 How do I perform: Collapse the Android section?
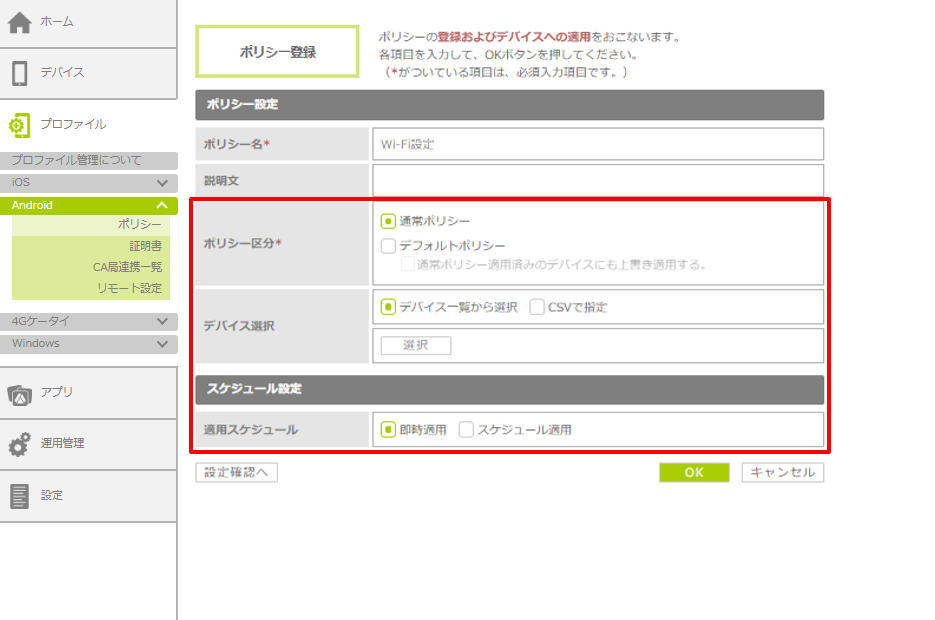(x=162, y=205)
